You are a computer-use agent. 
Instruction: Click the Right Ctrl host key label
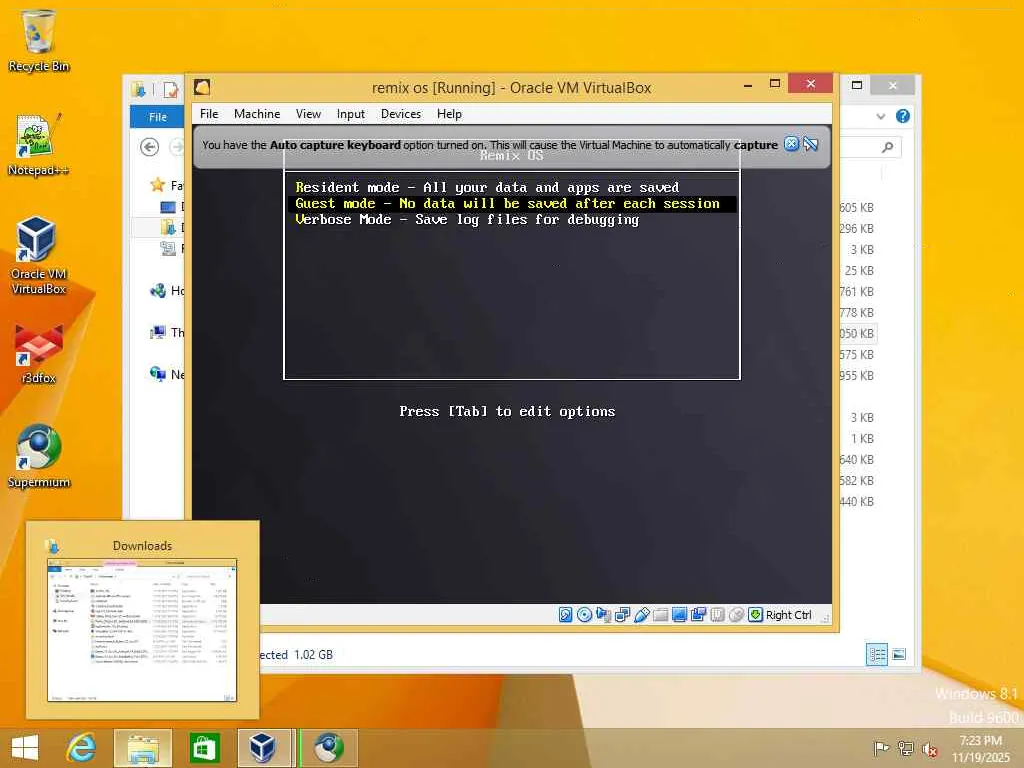point(788,615)
